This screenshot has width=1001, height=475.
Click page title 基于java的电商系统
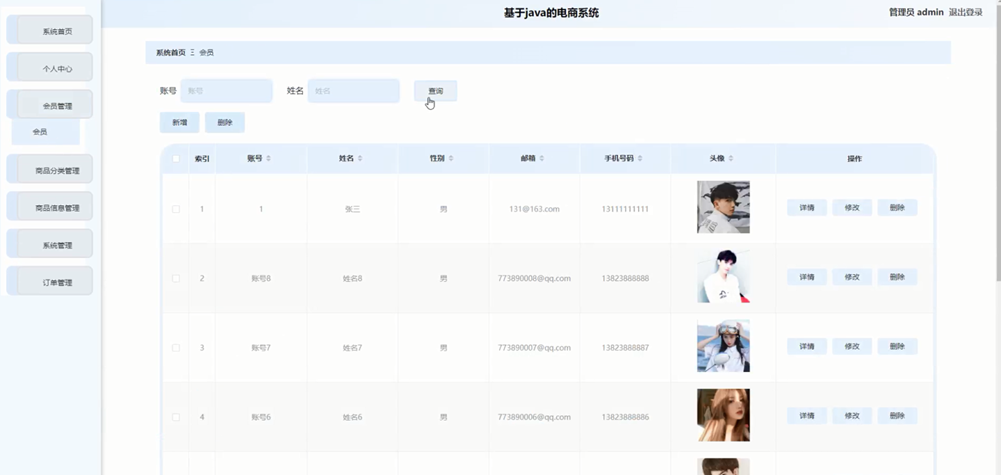[x=552, y=13]
